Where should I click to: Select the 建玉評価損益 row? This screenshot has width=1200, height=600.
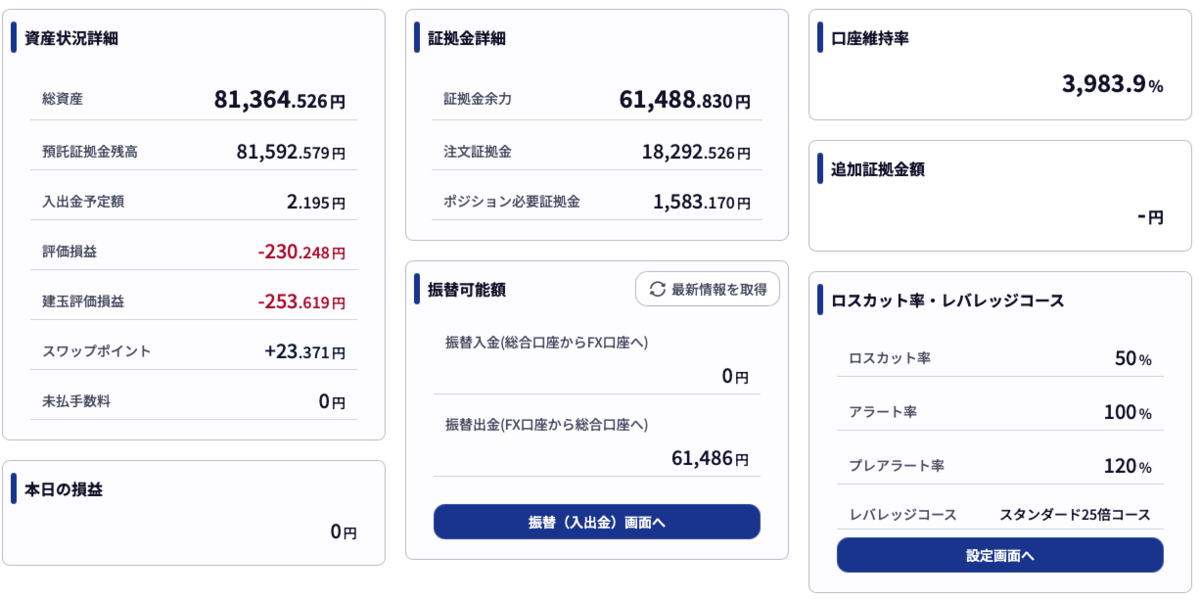pos(194,302)
